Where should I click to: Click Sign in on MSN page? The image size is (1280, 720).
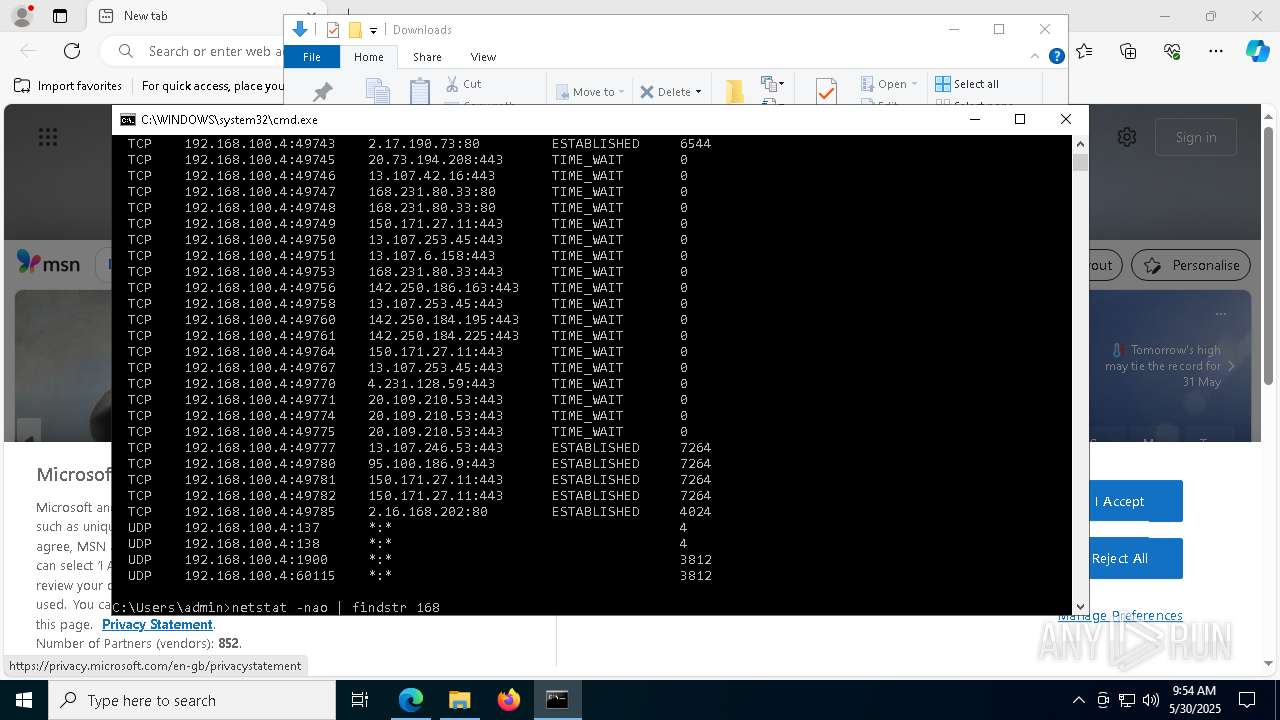[1196, 137]
